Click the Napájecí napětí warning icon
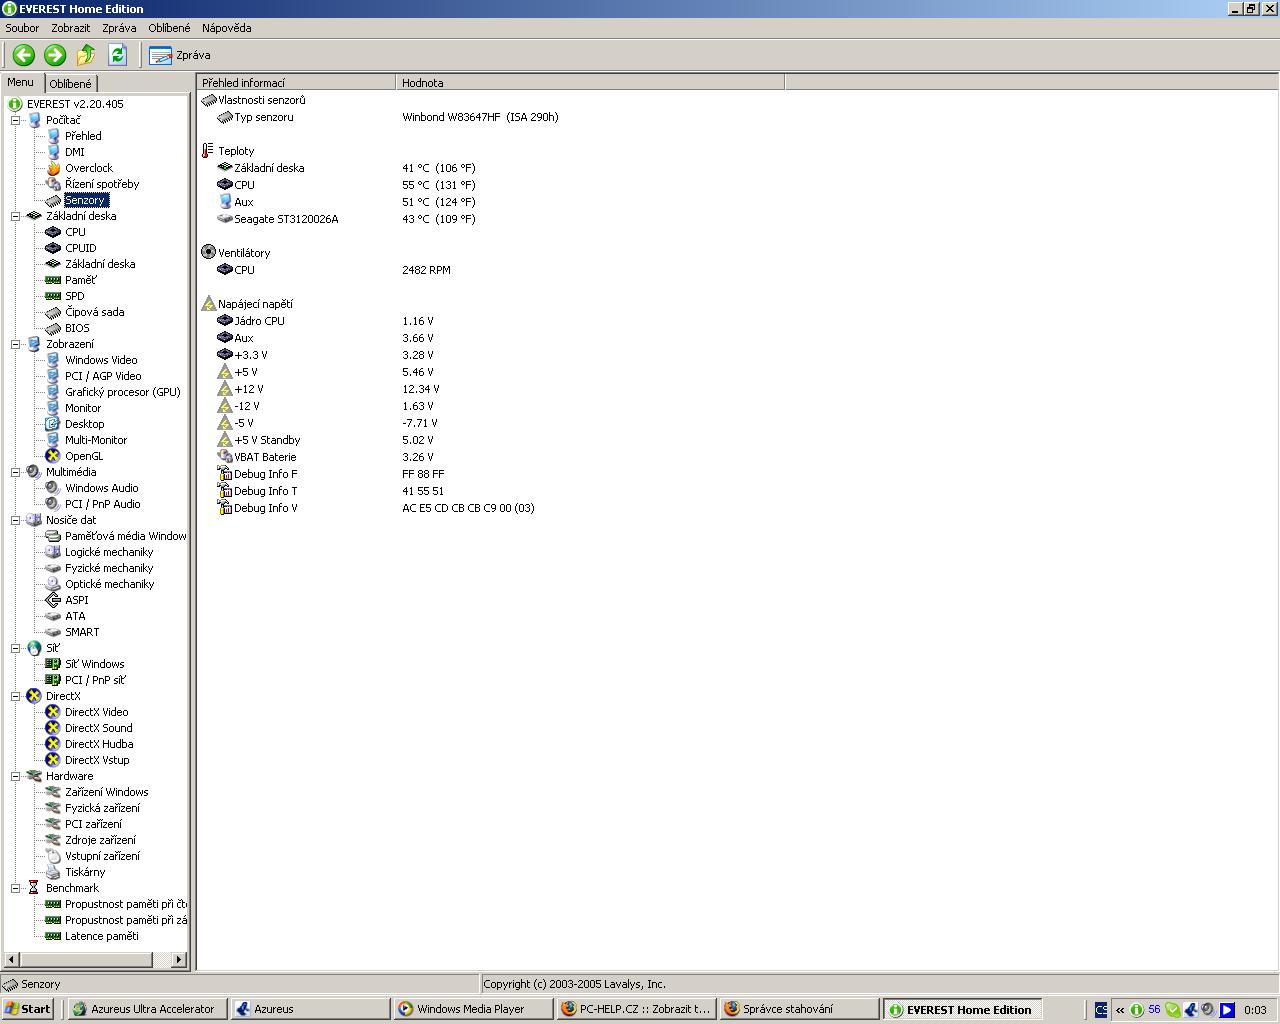1280x1024 pixels. click(x=208, y=304)
